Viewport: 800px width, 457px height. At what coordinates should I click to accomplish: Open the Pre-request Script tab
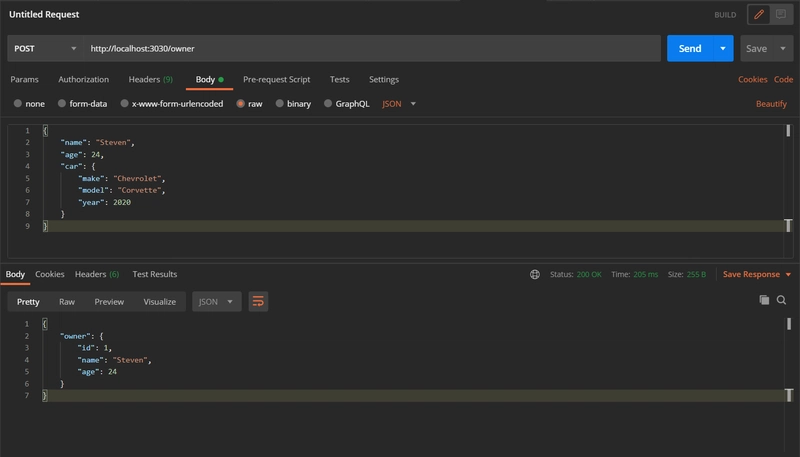point(277,80)
